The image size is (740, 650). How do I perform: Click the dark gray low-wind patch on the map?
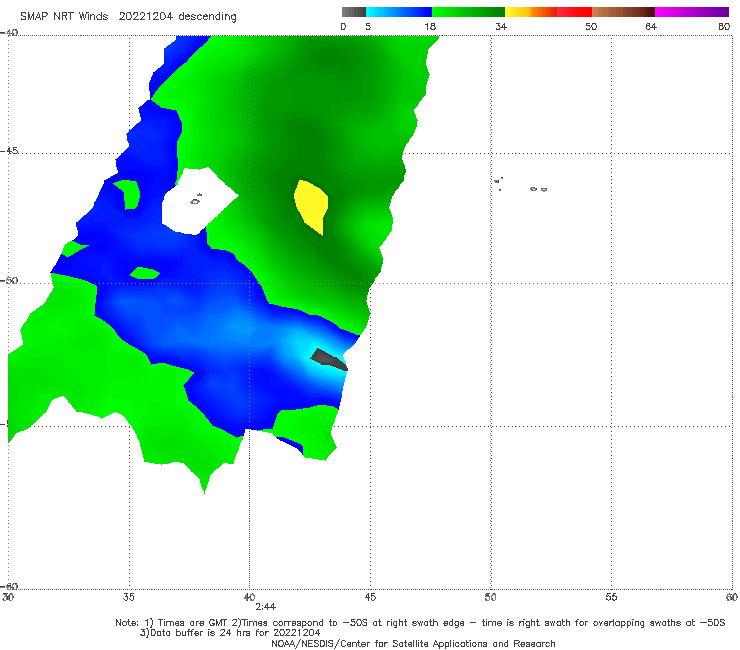click(329, 360)
